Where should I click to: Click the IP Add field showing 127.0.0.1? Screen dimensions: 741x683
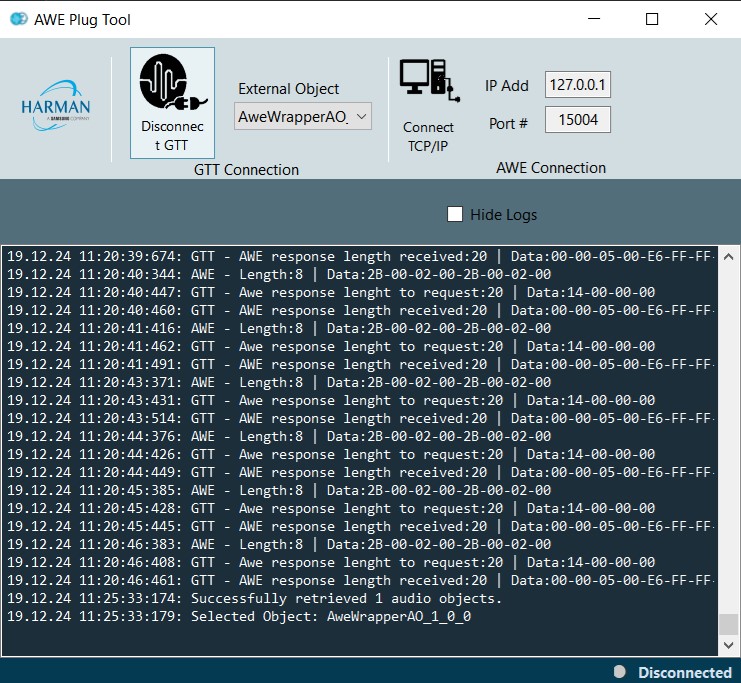click(x=578, y=85)
